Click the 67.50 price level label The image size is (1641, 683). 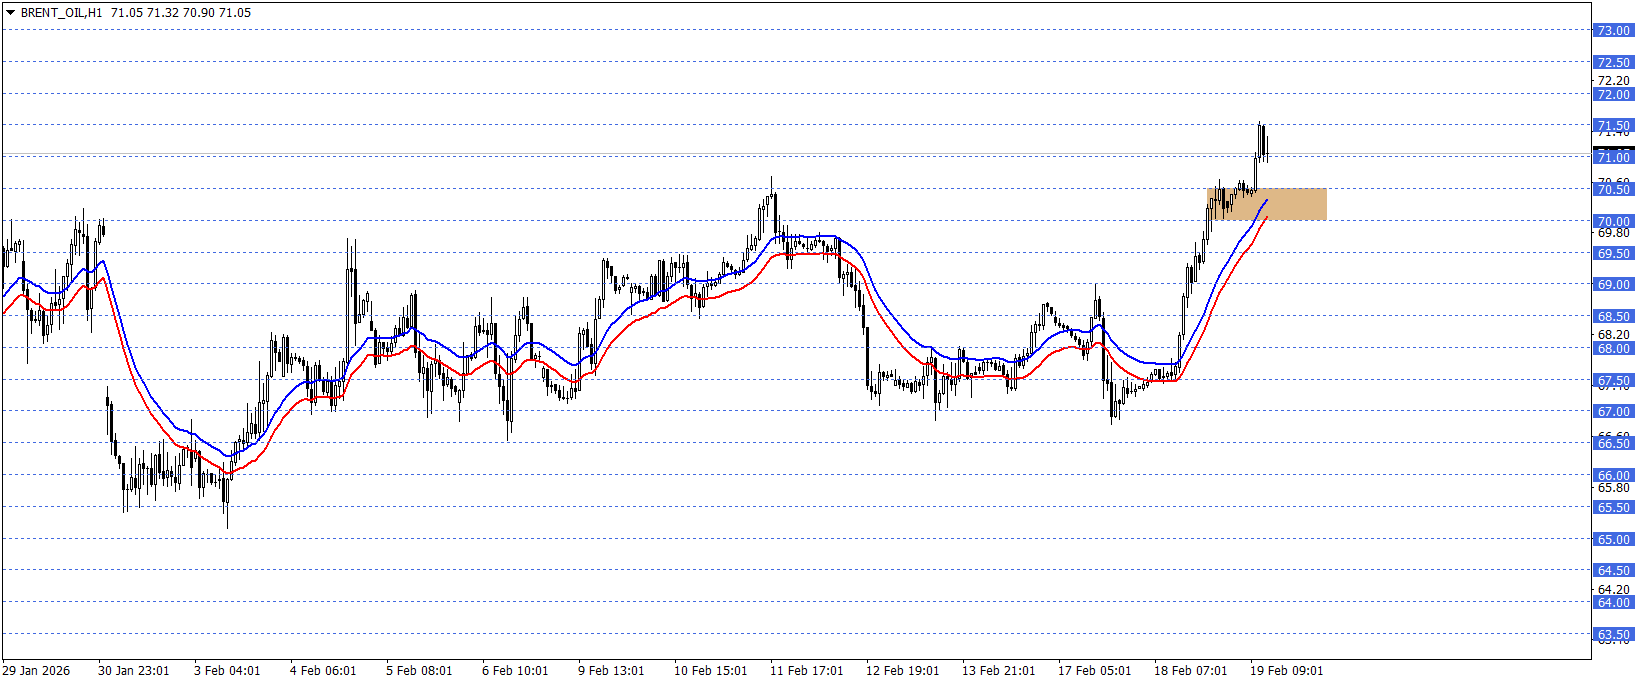(1613, 380)
